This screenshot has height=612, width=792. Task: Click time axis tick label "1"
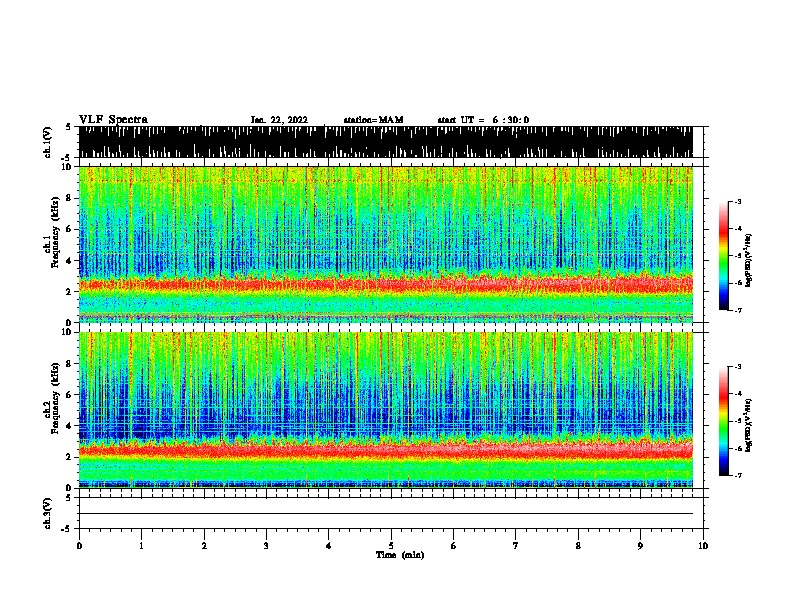(x=141, y=546)
